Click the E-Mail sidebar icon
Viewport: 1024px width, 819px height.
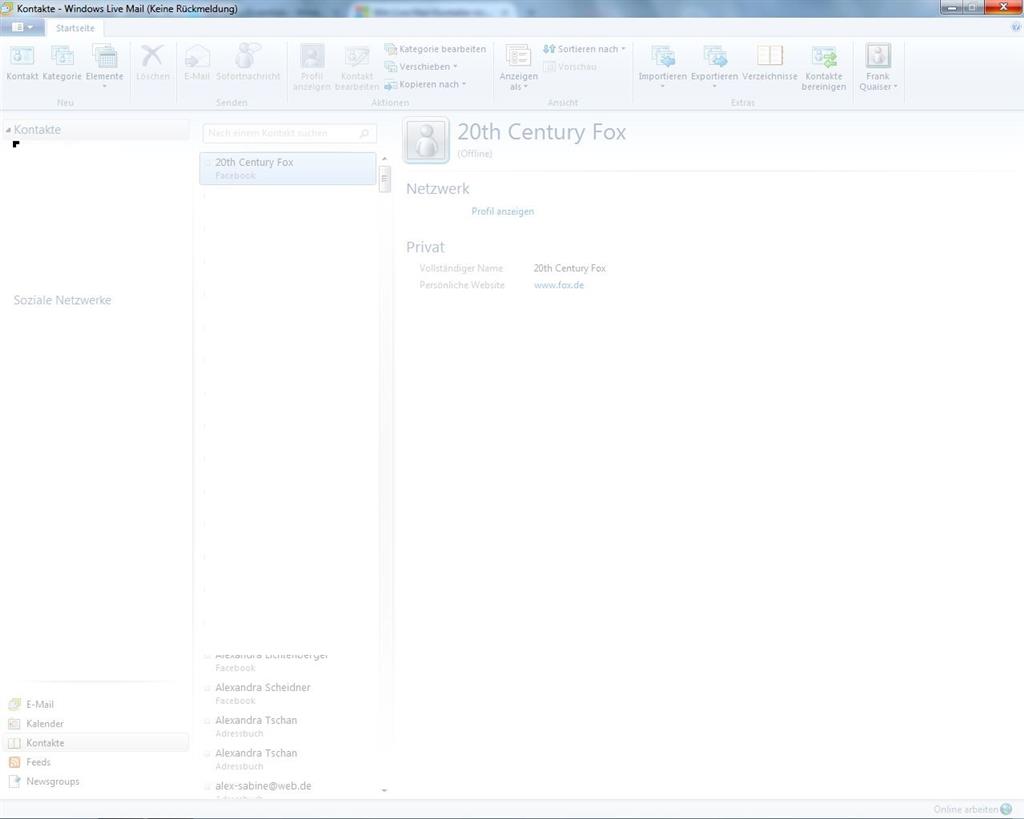14,704
